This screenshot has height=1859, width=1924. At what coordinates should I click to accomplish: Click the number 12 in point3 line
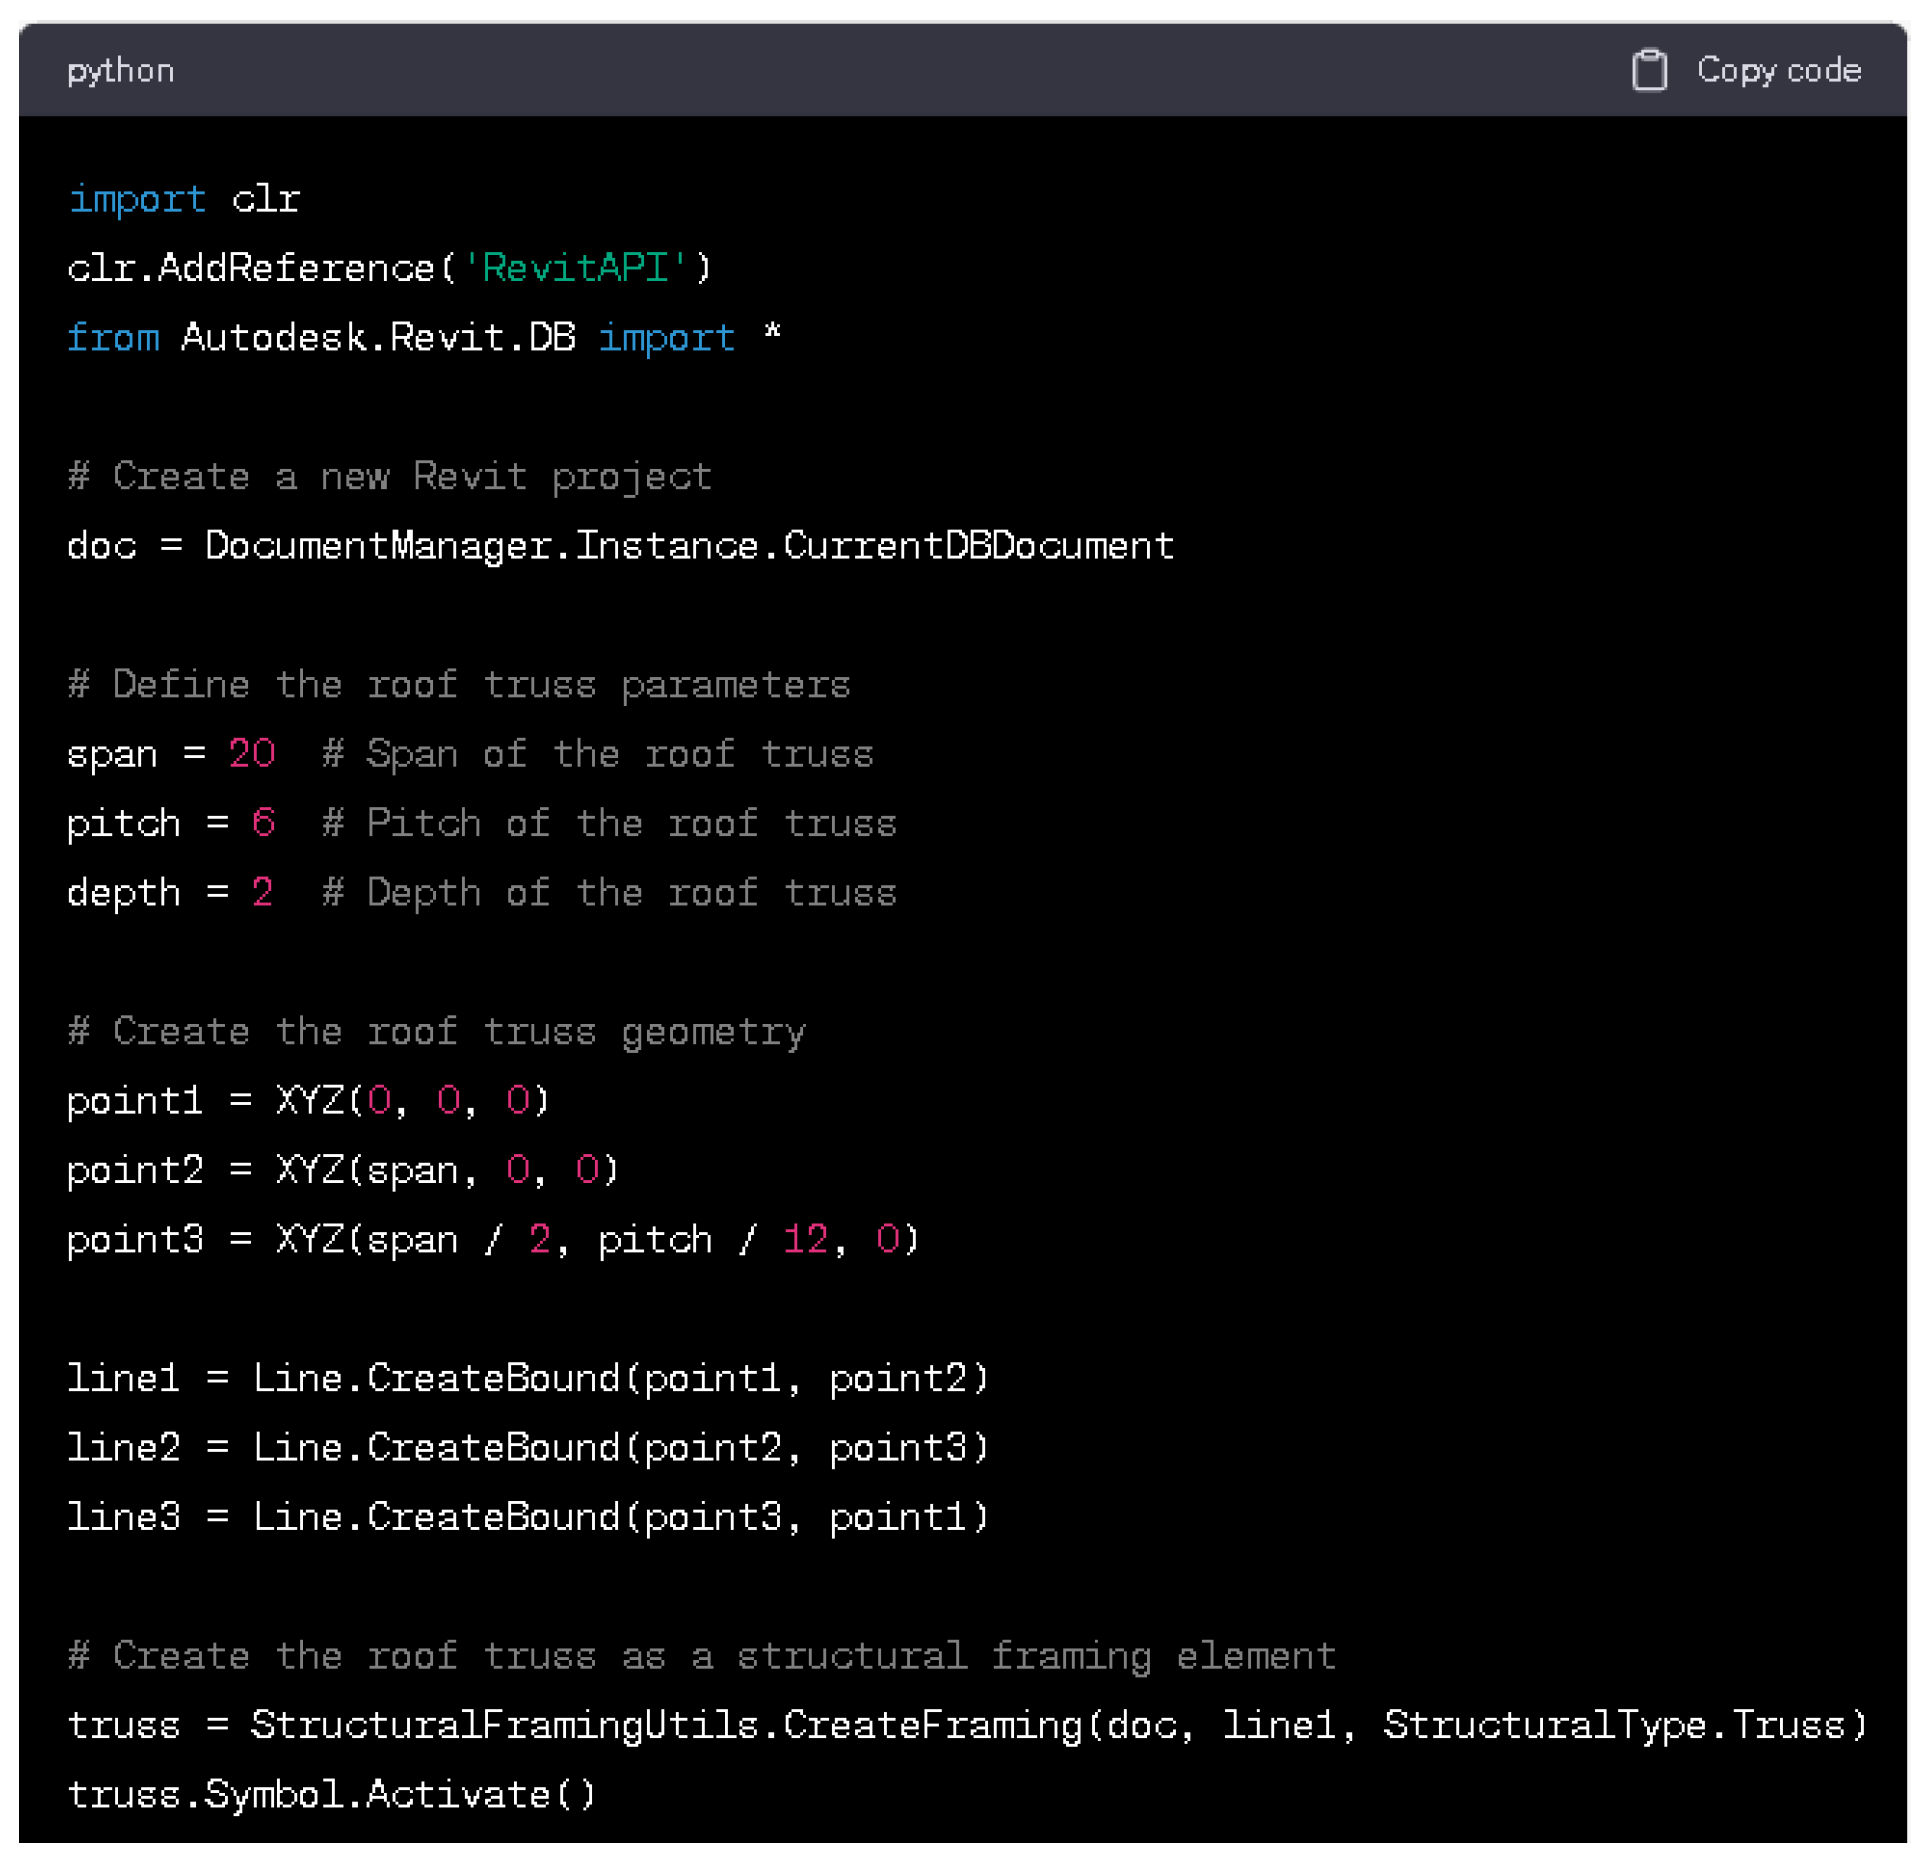tap(805, 1240)
